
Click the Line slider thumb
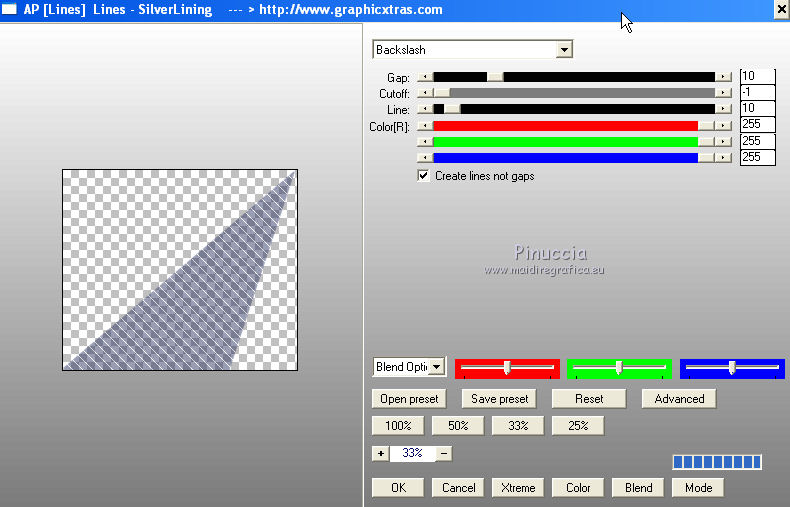452,109
